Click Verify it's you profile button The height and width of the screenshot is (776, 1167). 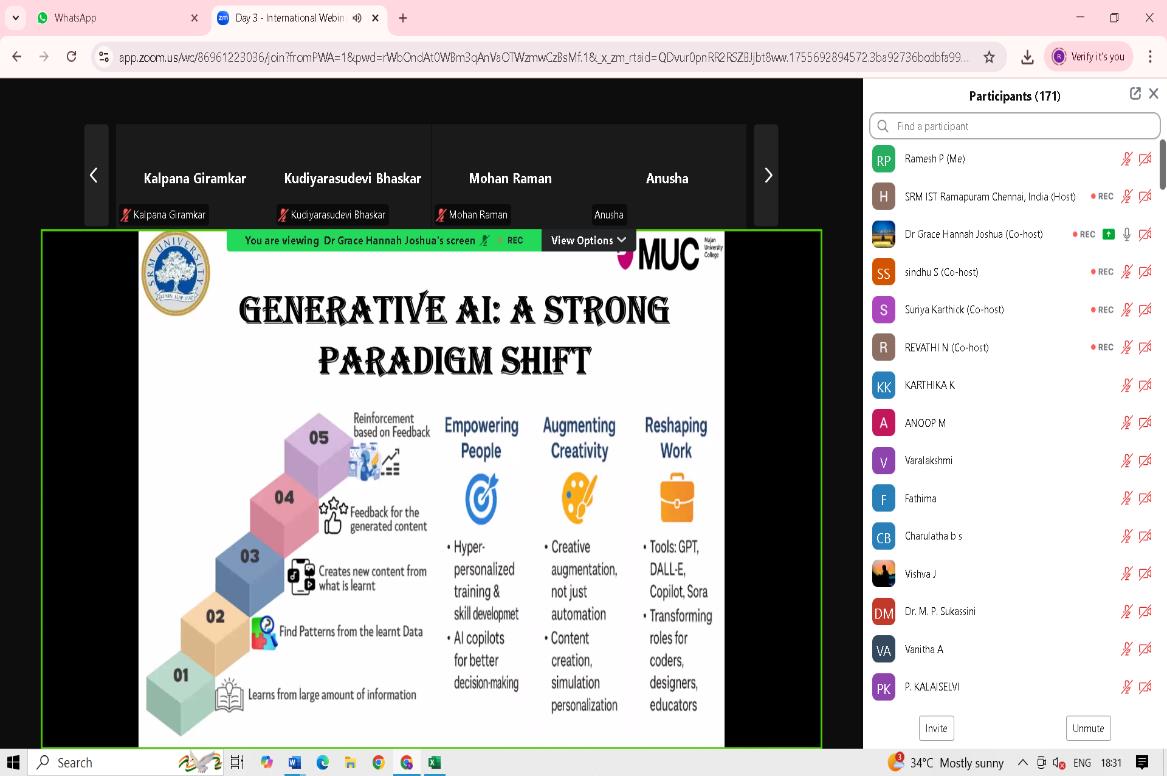point(1088,57)
